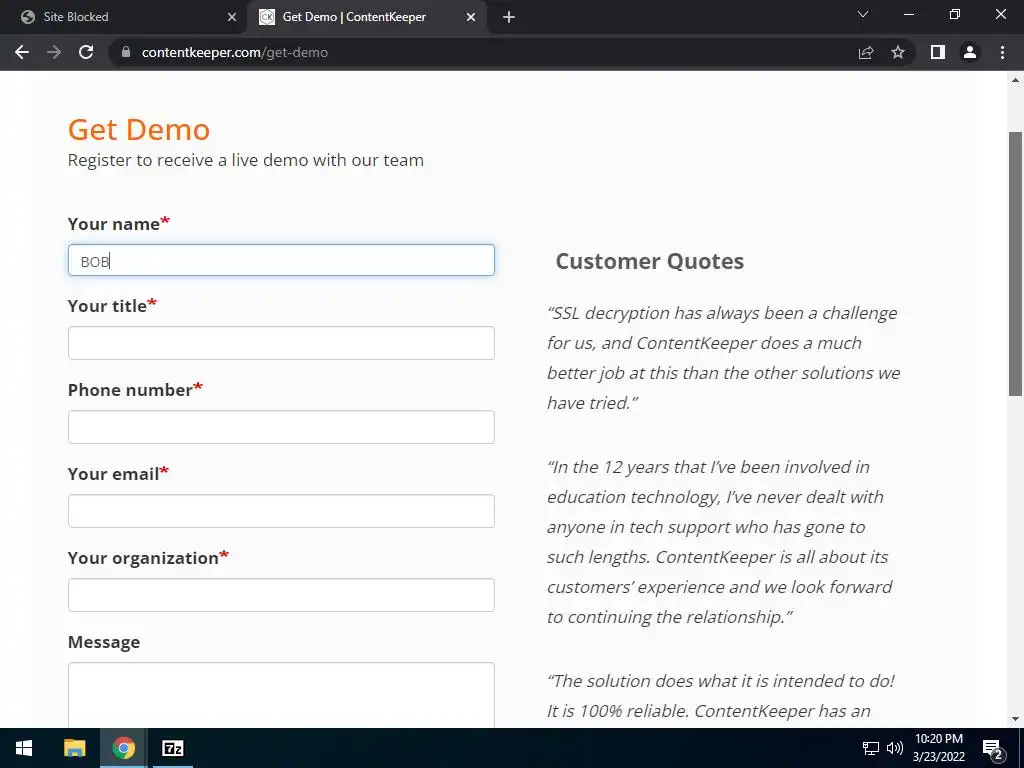The image size is (1024, 768).
Task: Click the Chrome taskbar icon
Action: coord(123,748)
